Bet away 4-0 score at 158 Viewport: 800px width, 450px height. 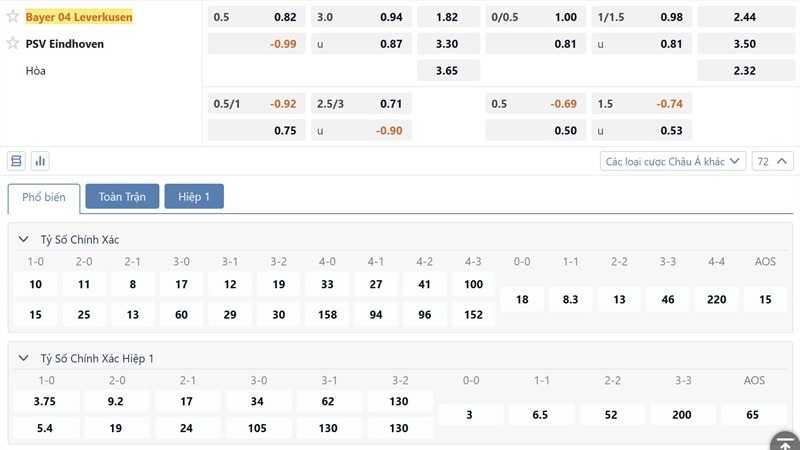click(328, 315)
